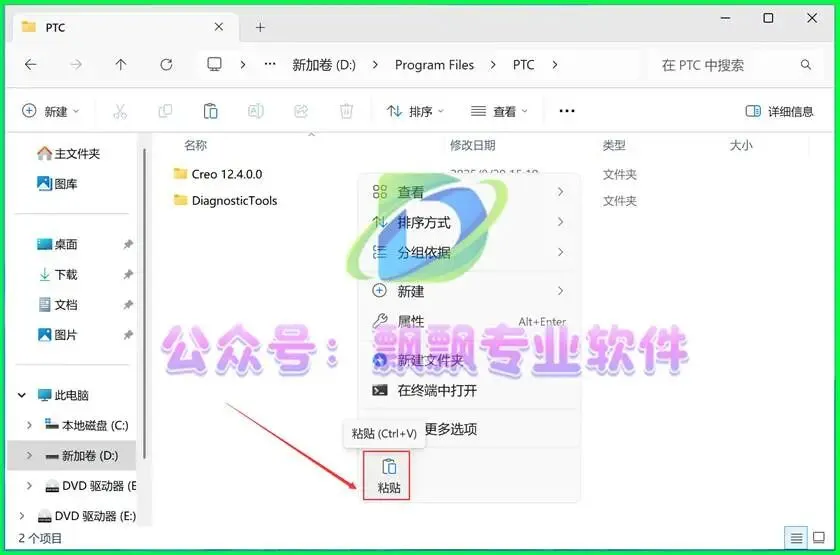Viewport: 840px width, 555px height.
Task: Open 文档 in quick access
Action: pos(57,305)
